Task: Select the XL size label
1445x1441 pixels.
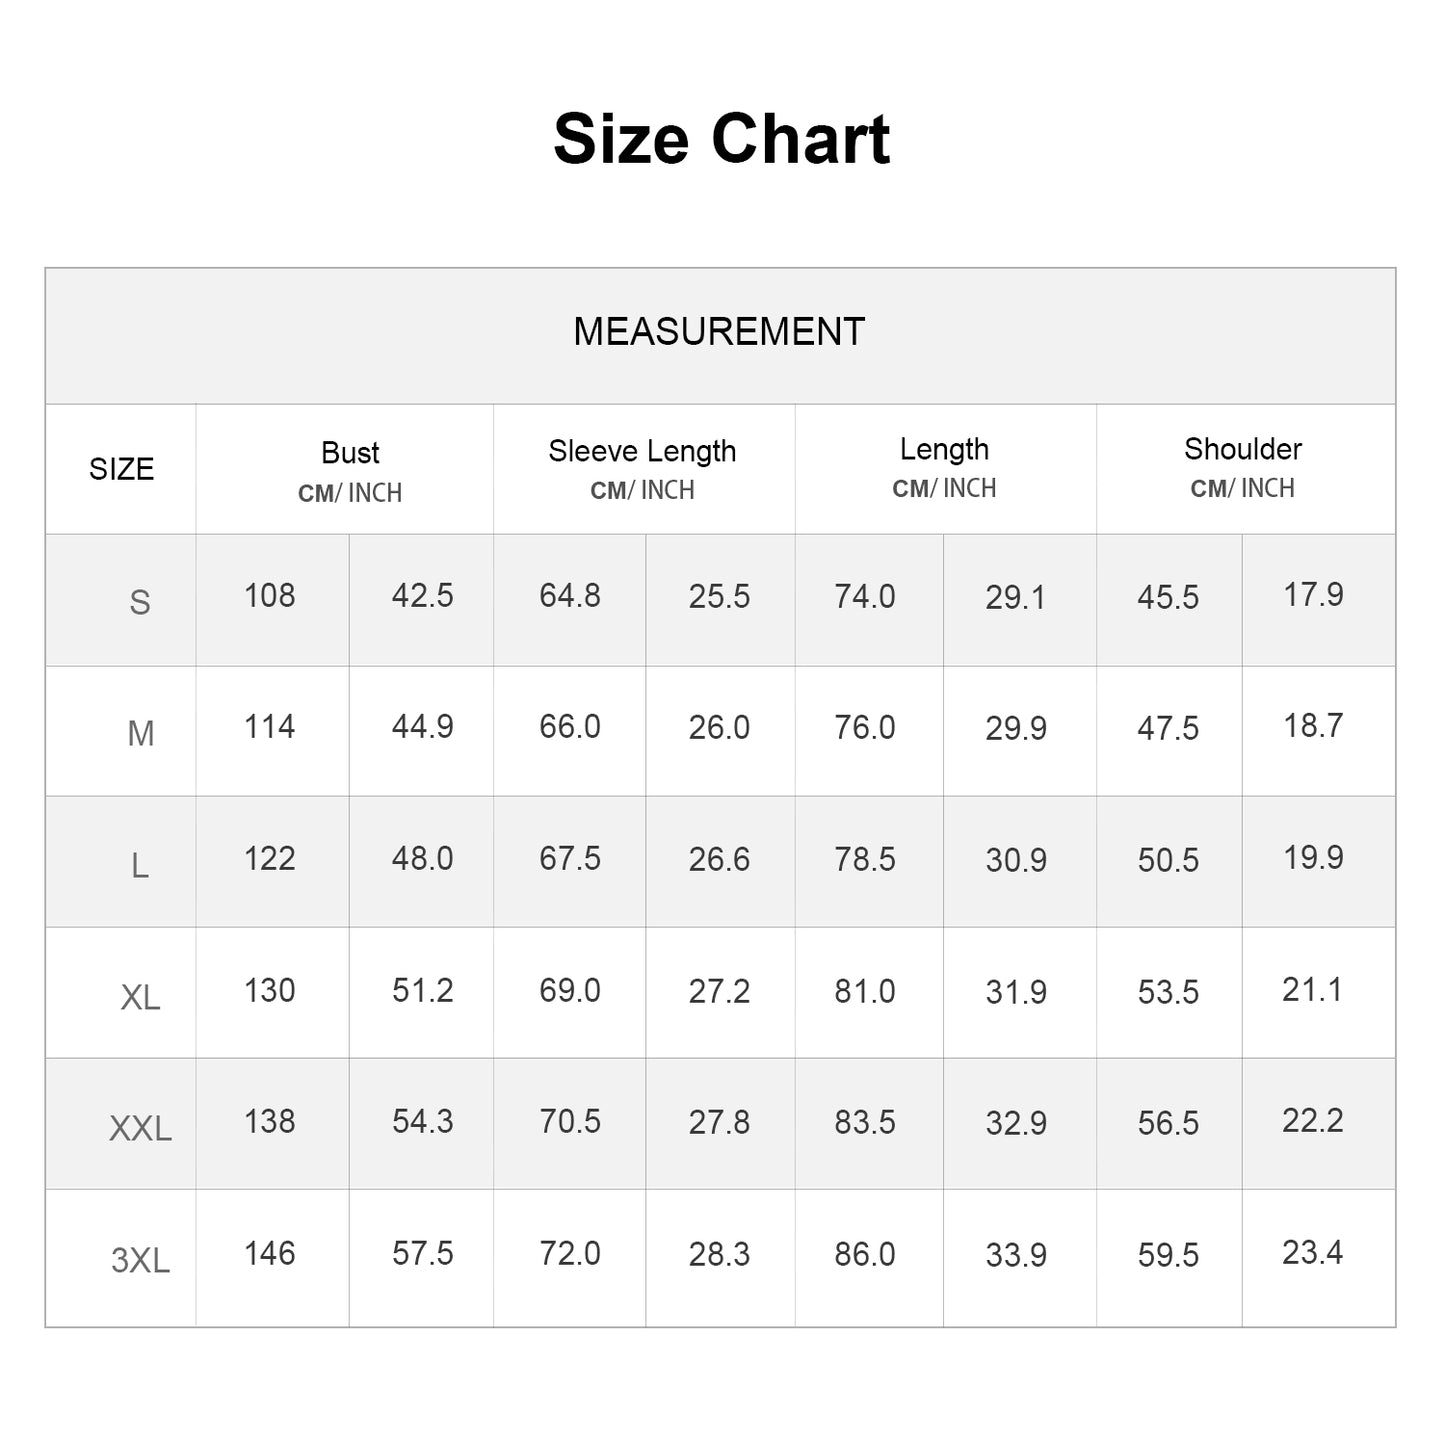Action: tap(140, 997)
